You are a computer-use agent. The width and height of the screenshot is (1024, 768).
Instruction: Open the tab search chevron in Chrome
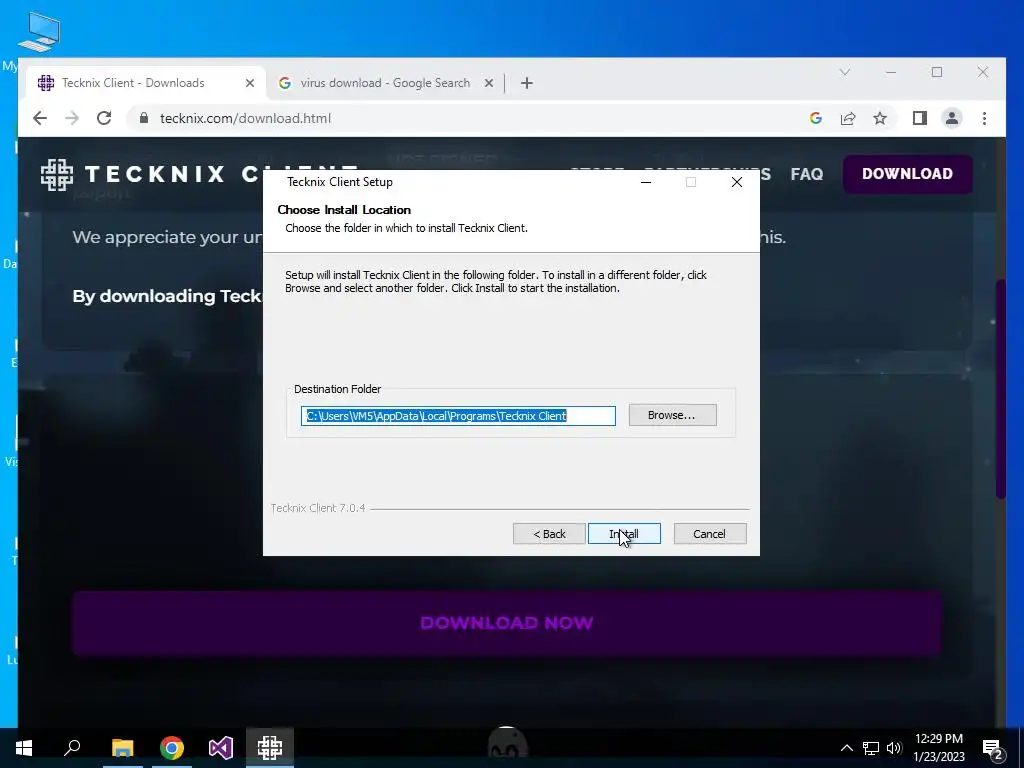[x=845, y=72]
